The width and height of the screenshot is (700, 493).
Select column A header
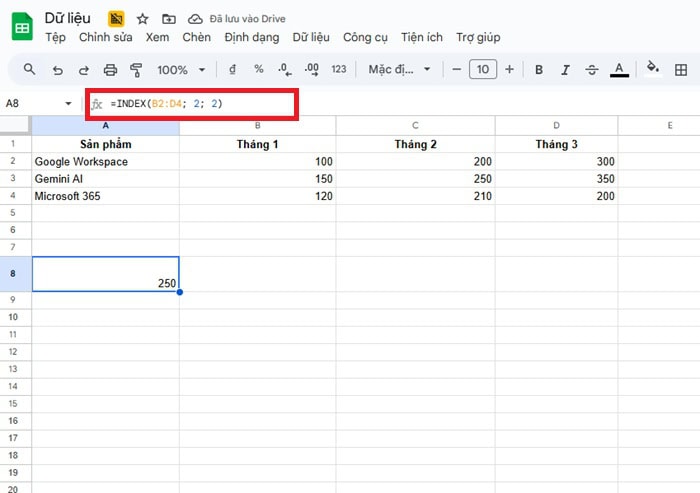[x=106, y=125]
